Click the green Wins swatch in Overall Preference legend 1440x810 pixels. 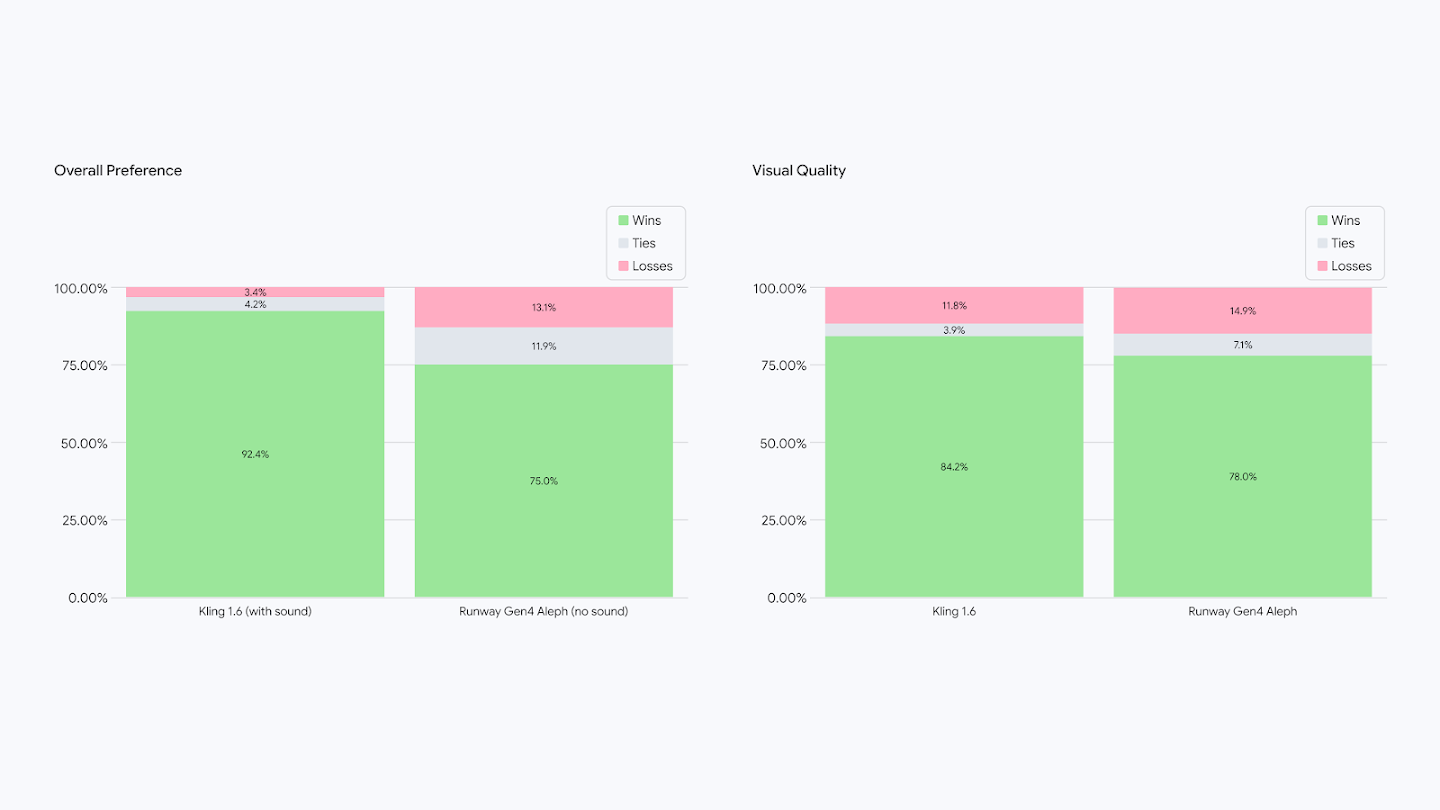pos(623,221)
